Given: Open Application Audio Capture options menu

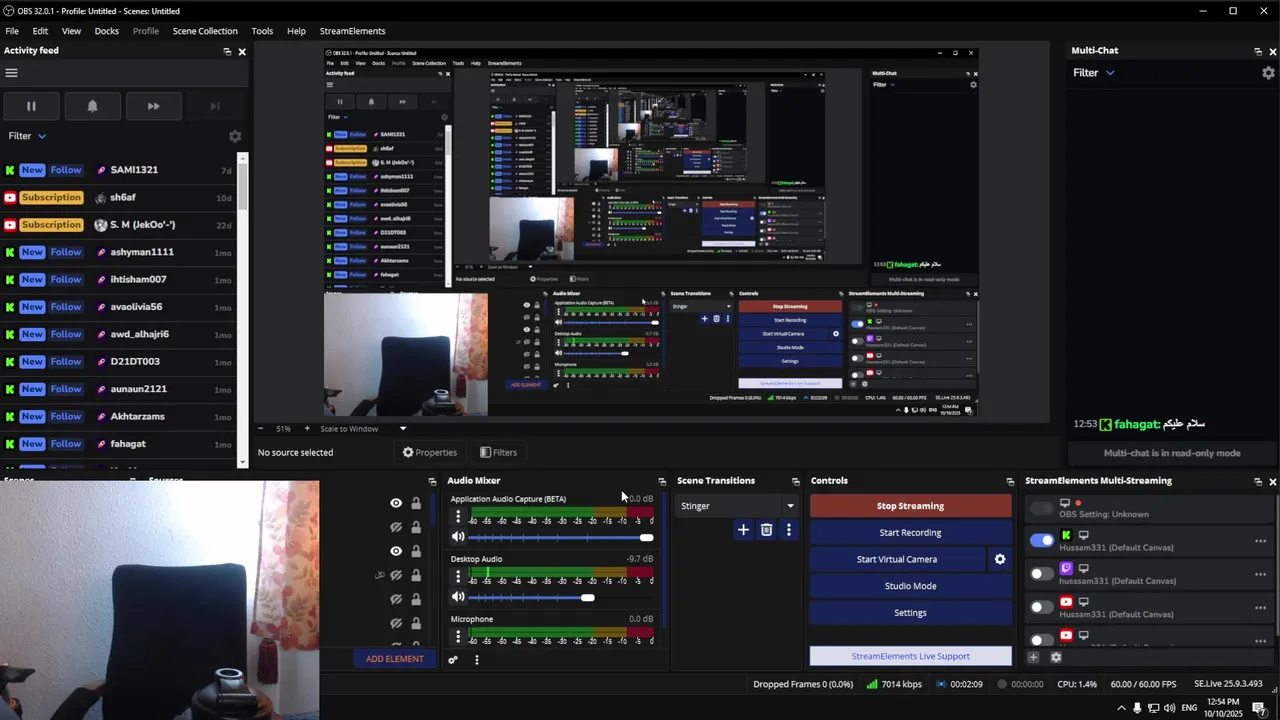Looking at the screenshot, I should coord(458,517).
